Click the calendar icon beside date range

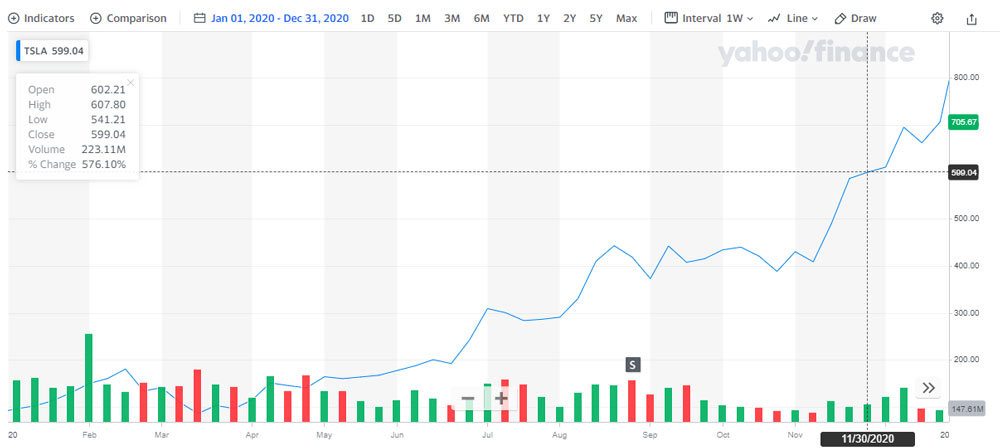click(200, 19)
